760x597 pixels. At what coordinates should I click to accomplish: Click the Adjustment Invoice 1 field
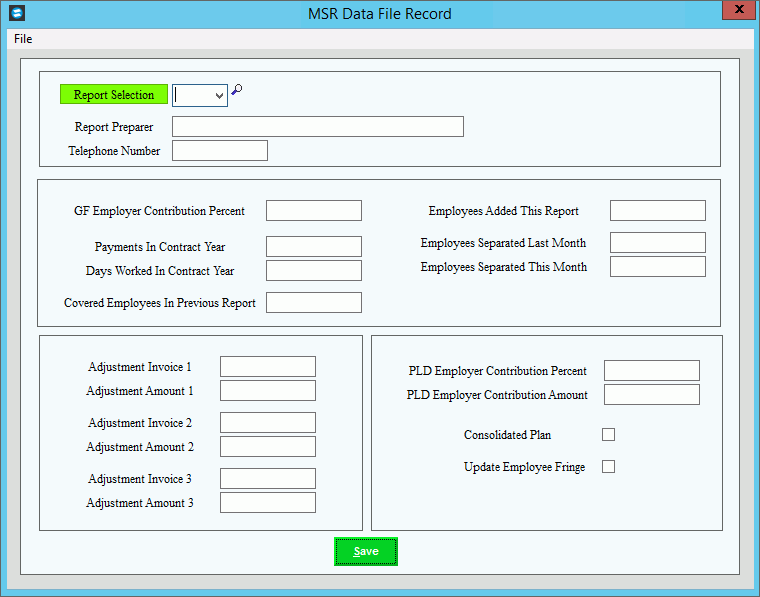(x=267, y=367)
